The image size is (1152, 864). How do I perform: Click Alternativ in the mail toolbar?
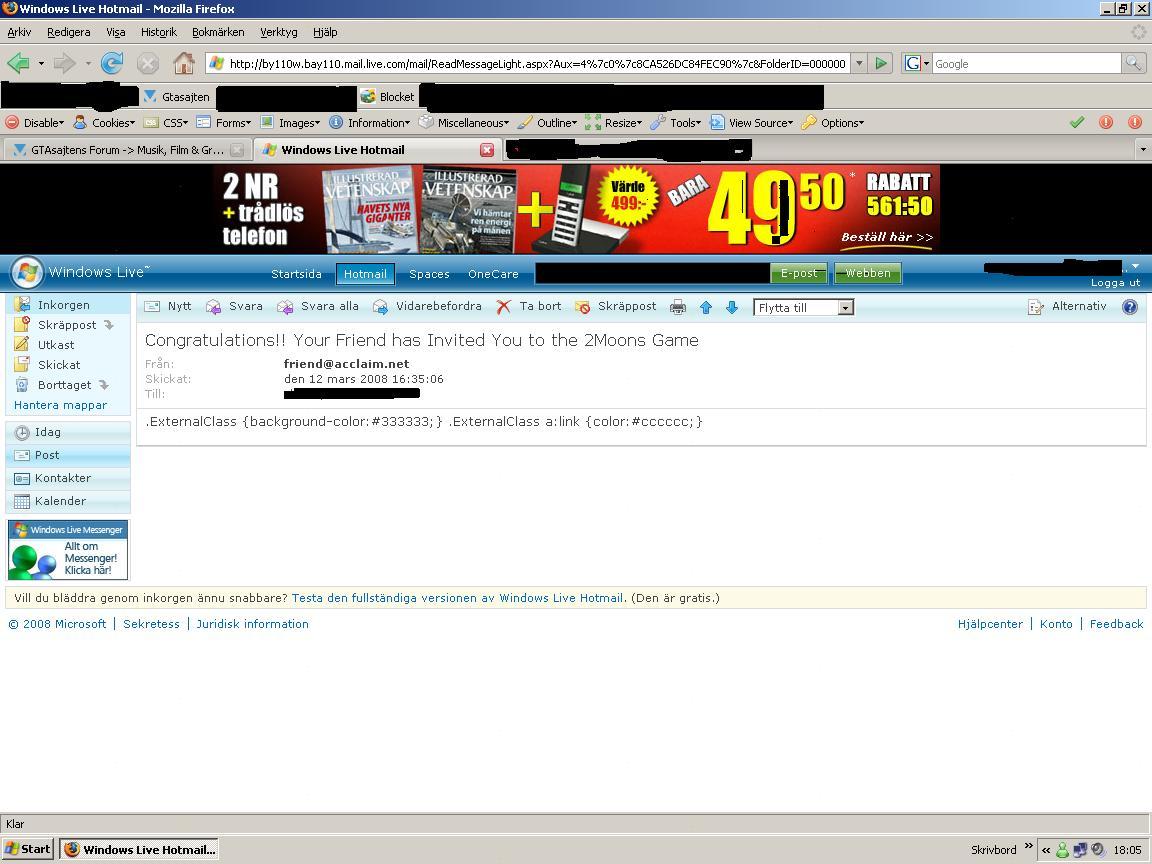(1068, 306)
